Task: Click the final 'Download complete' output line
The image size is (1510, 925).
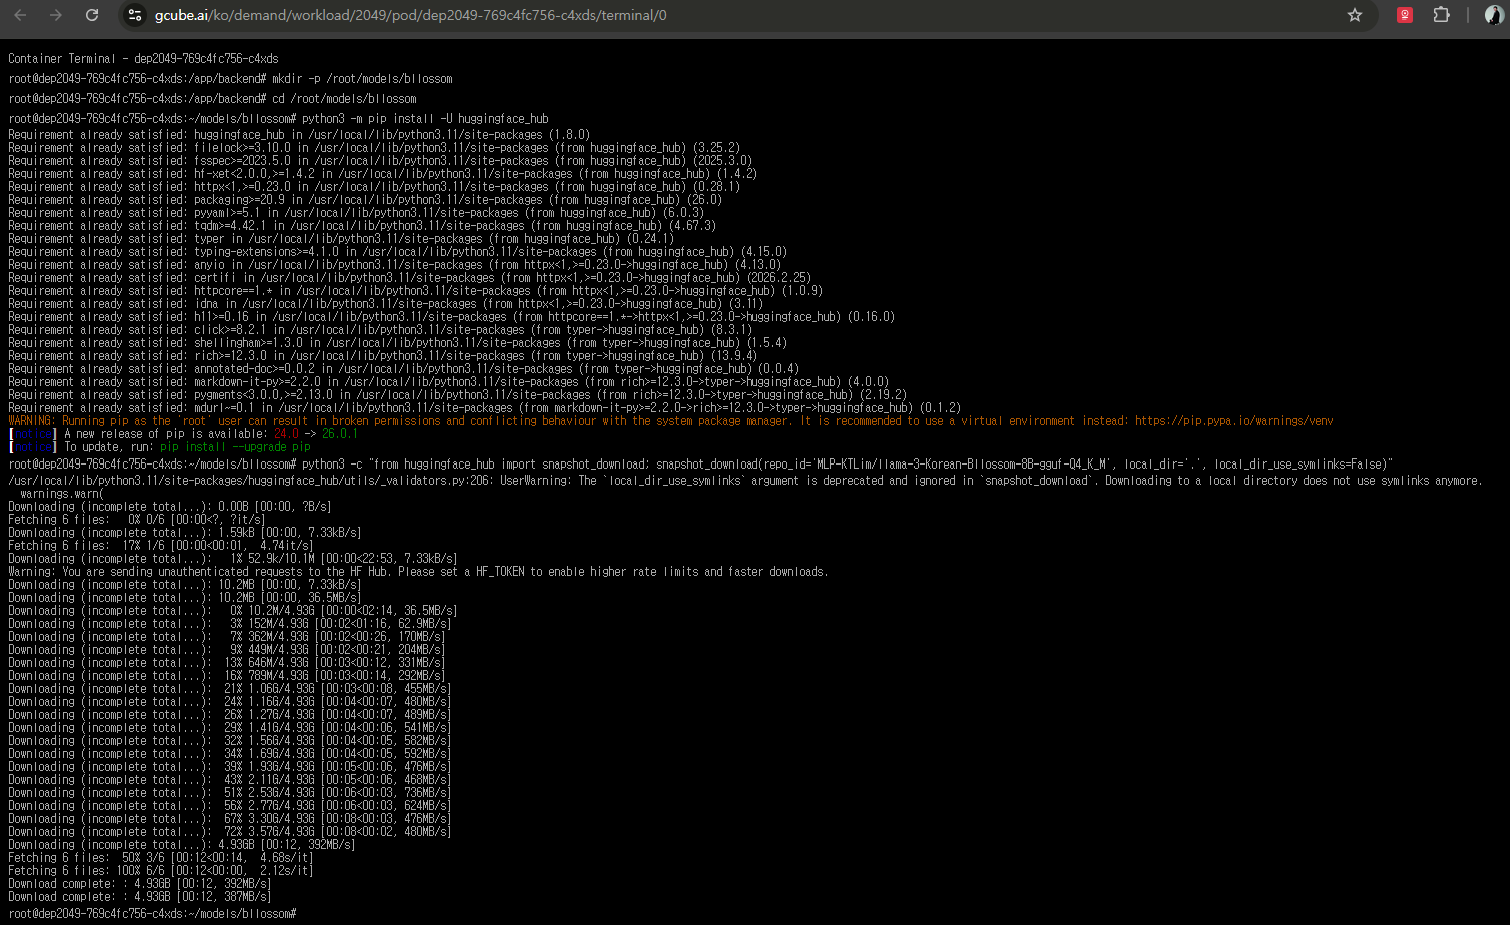Action: point(140,897)
